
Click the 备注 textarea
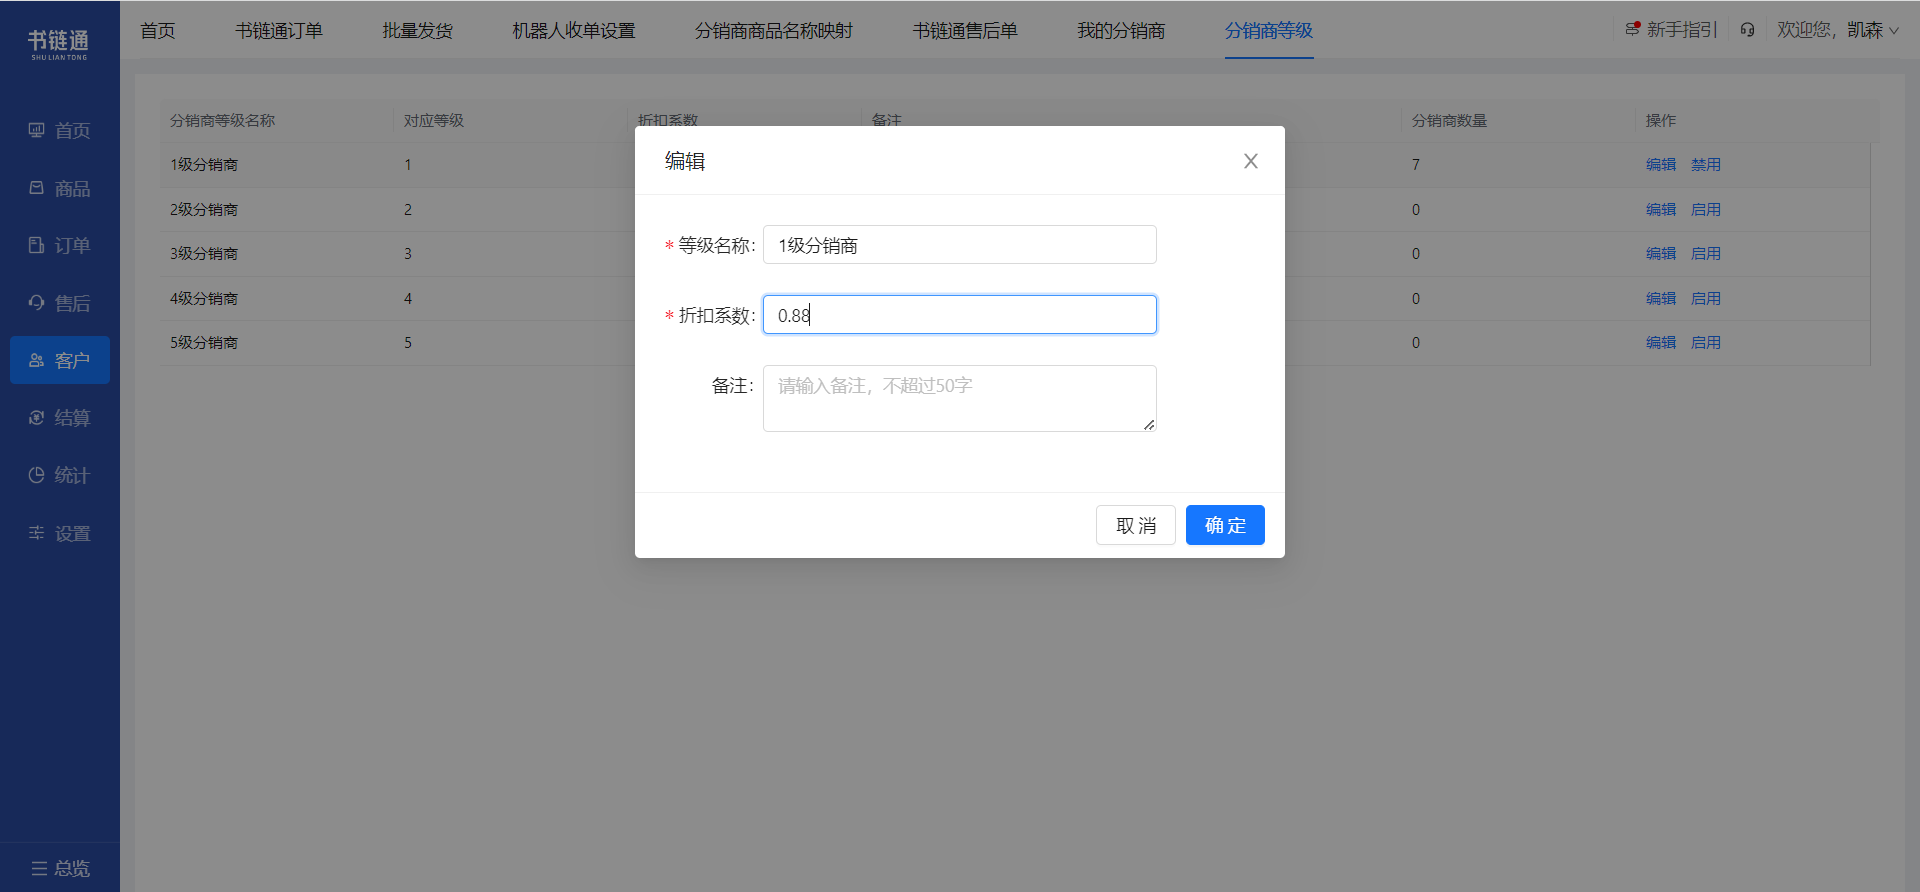click(960, 398)
